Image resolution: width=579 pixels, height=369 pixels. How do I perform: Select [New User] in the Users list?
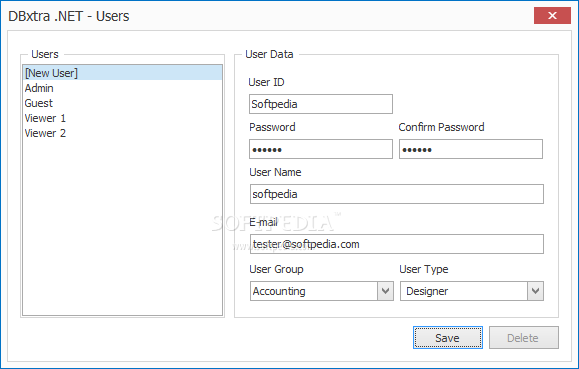pyautogui.click(x=123, y=73)
